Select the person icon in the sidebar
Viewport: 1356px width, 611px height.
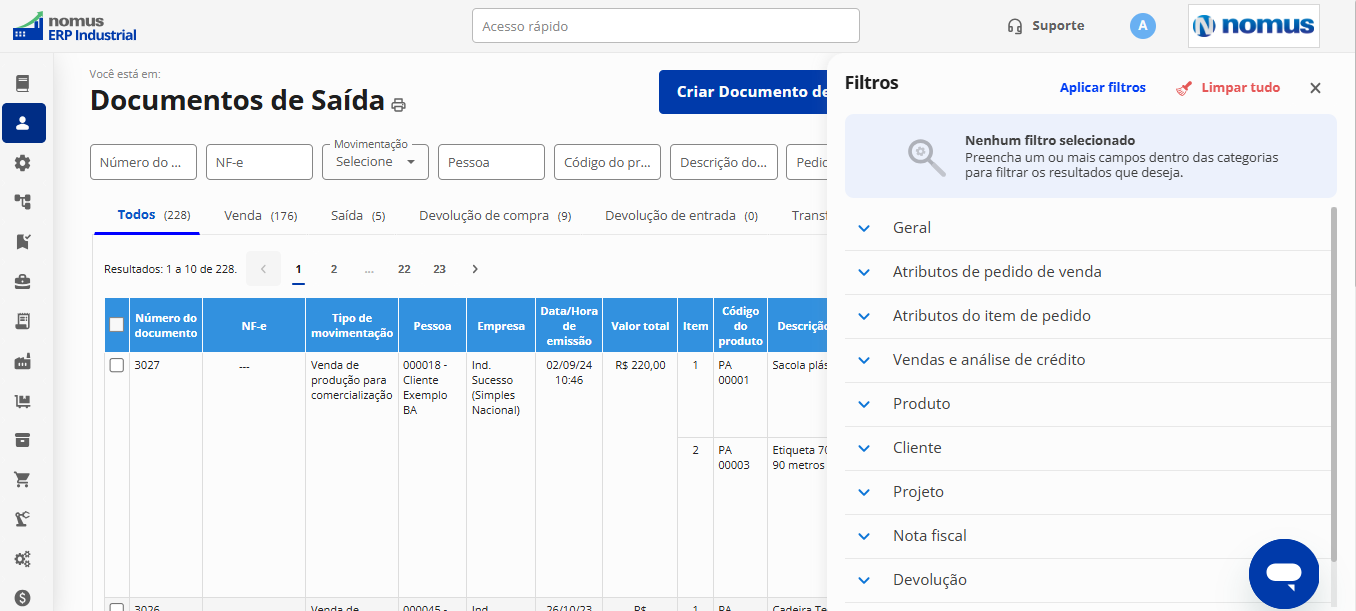coord(23,123)
